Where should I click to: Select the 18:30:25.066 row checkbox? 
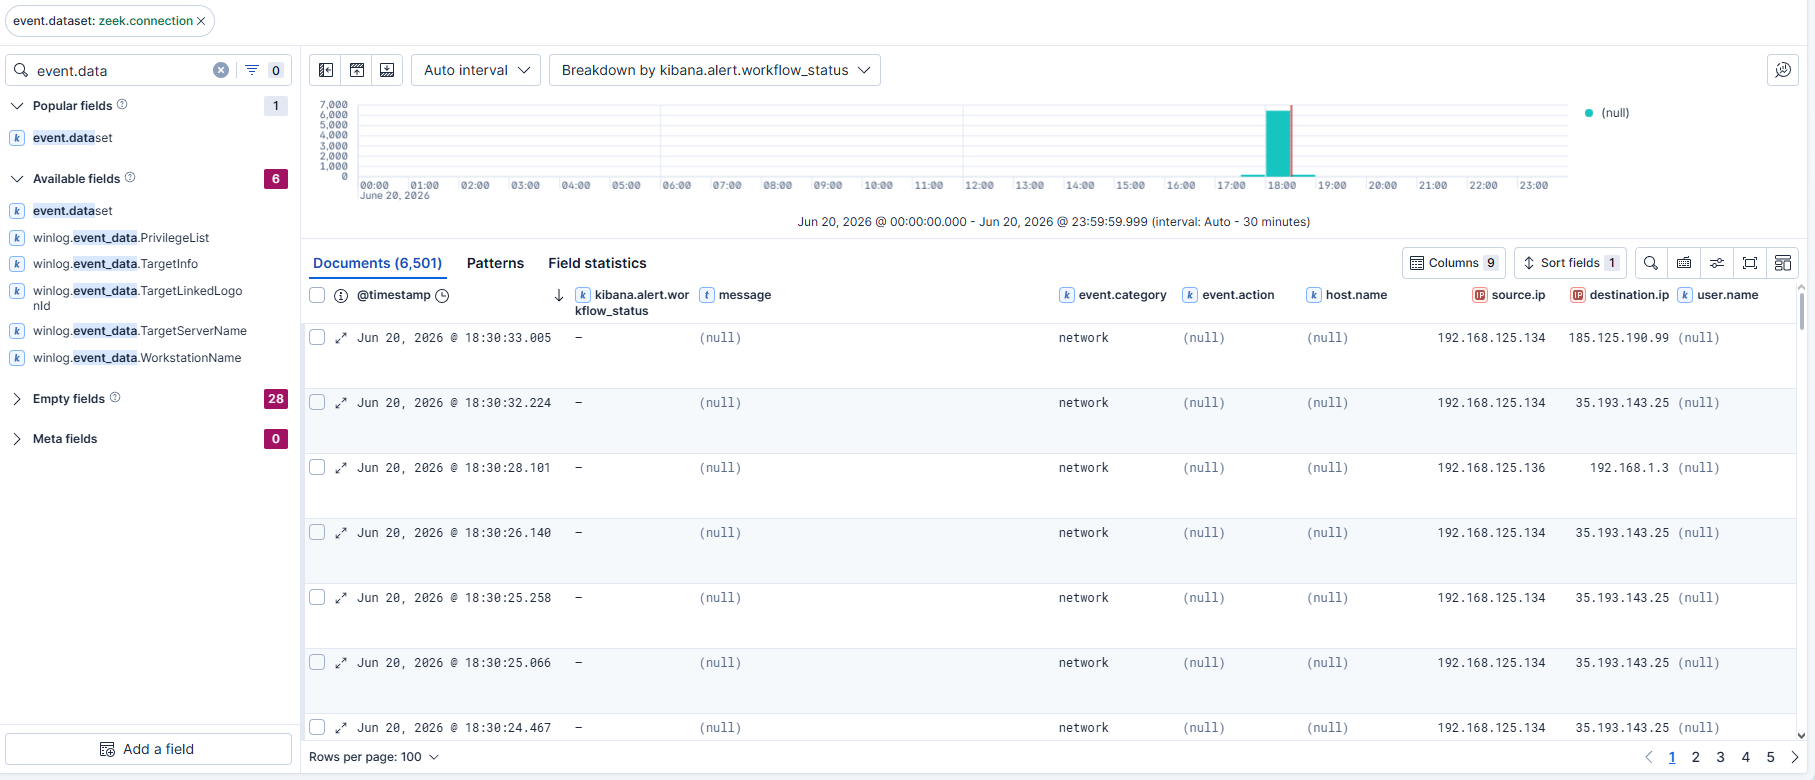pyautogui.click(x=317, y=662)
